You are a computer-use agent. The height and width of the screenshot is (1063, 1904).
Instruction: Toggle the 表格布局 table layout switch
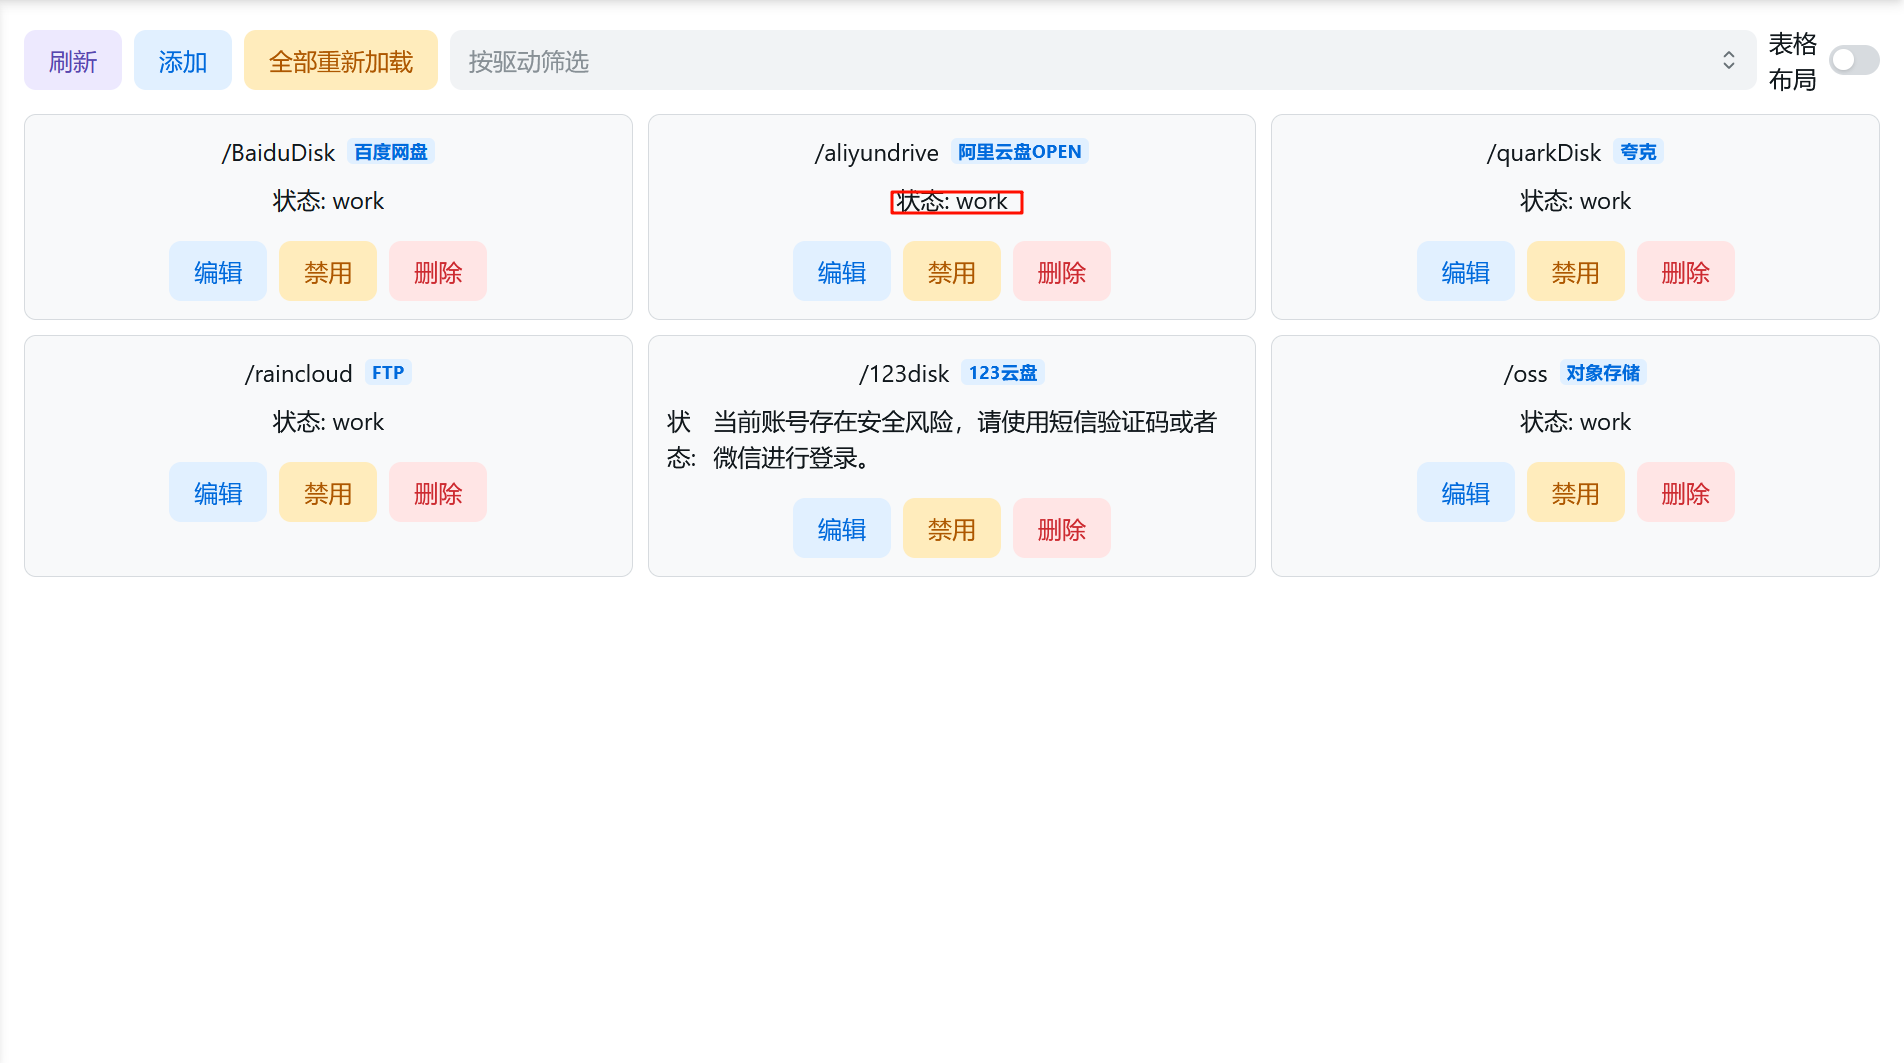click(1854, 61)
